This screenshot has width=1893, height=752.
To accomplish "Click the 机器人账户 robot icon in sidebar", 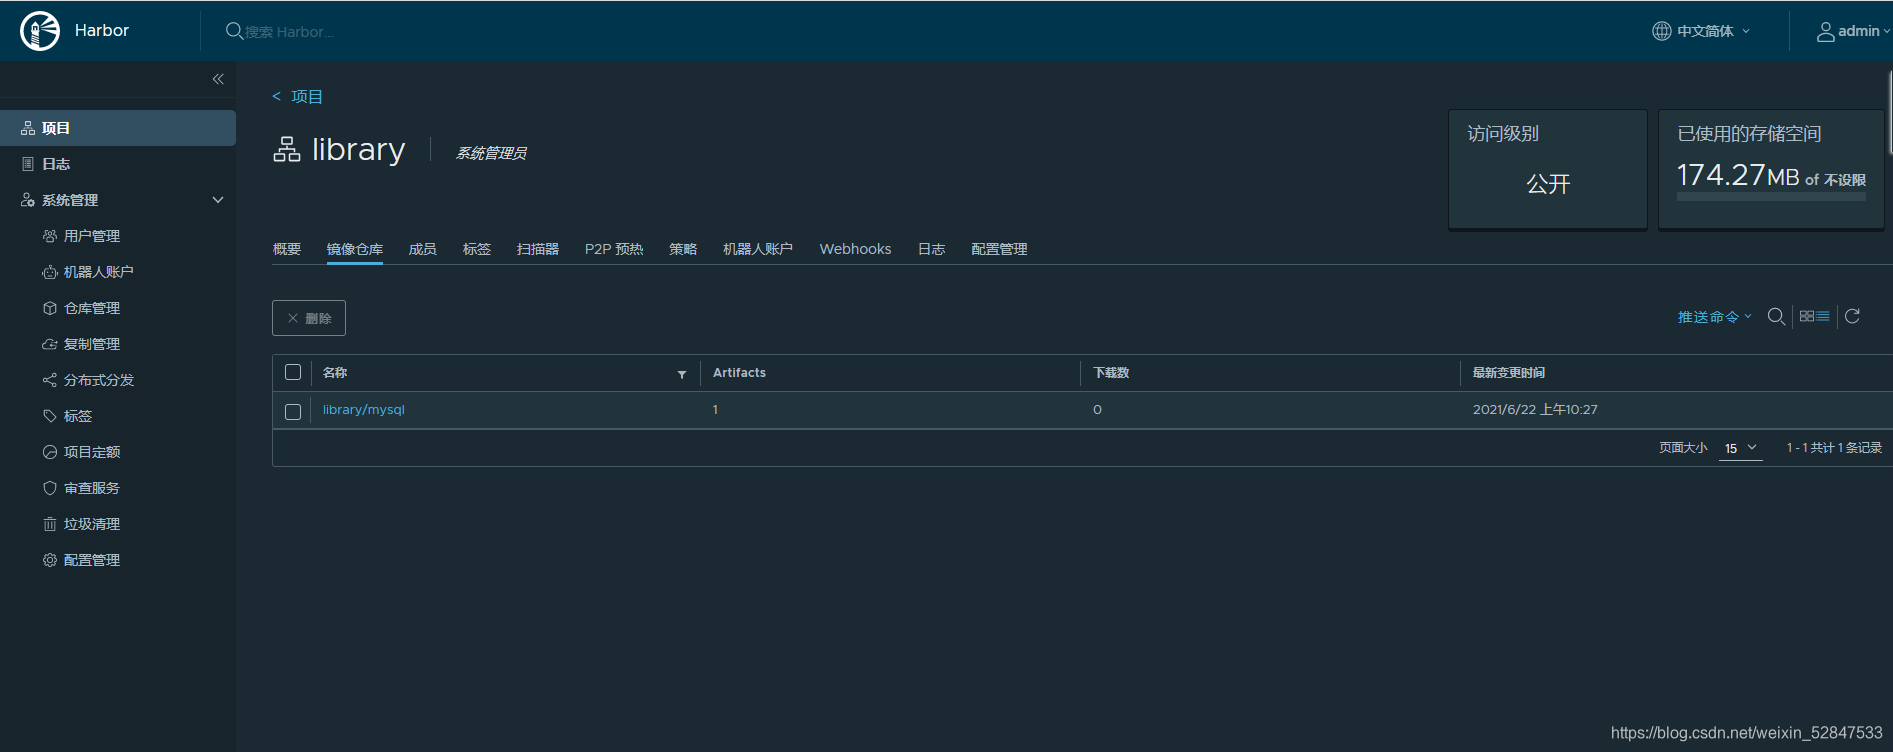I will pos(50,272).
